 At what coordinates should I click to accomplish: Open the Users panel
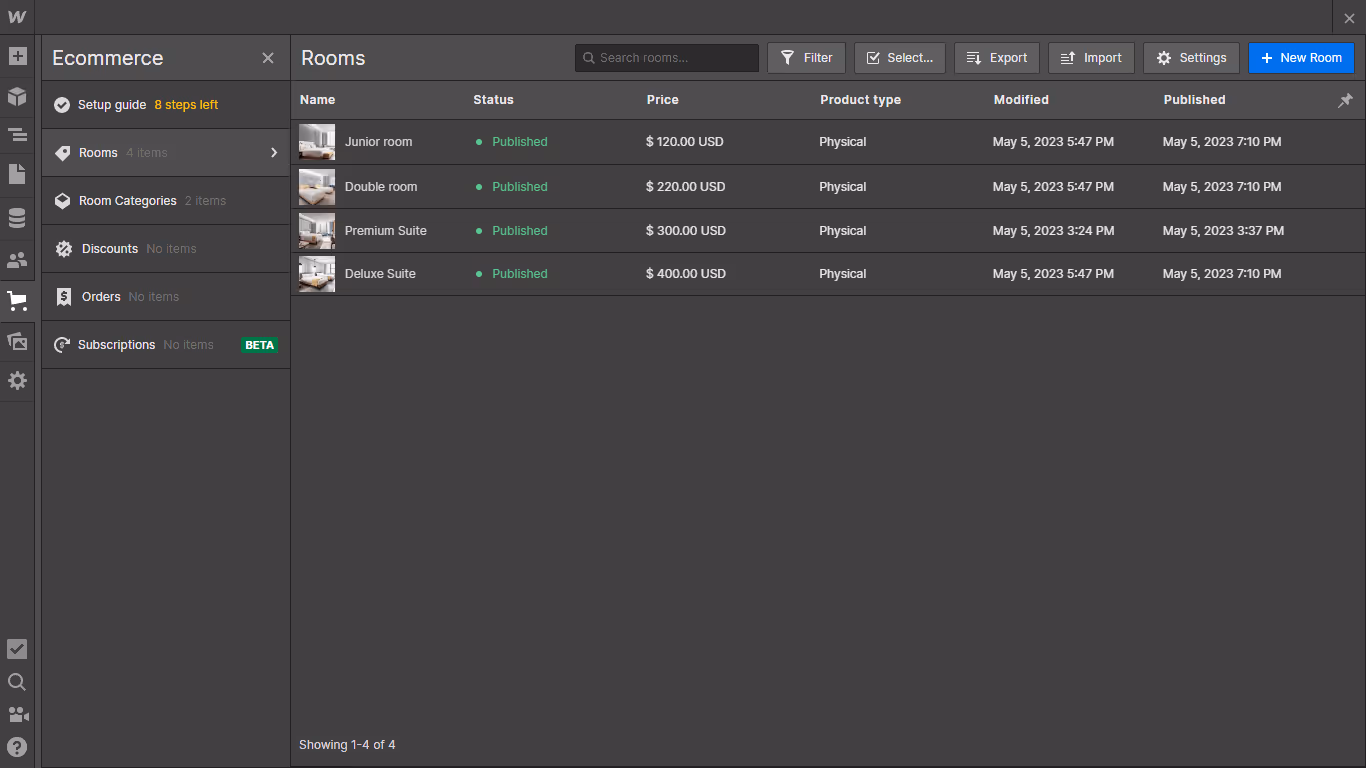(17, 260)
